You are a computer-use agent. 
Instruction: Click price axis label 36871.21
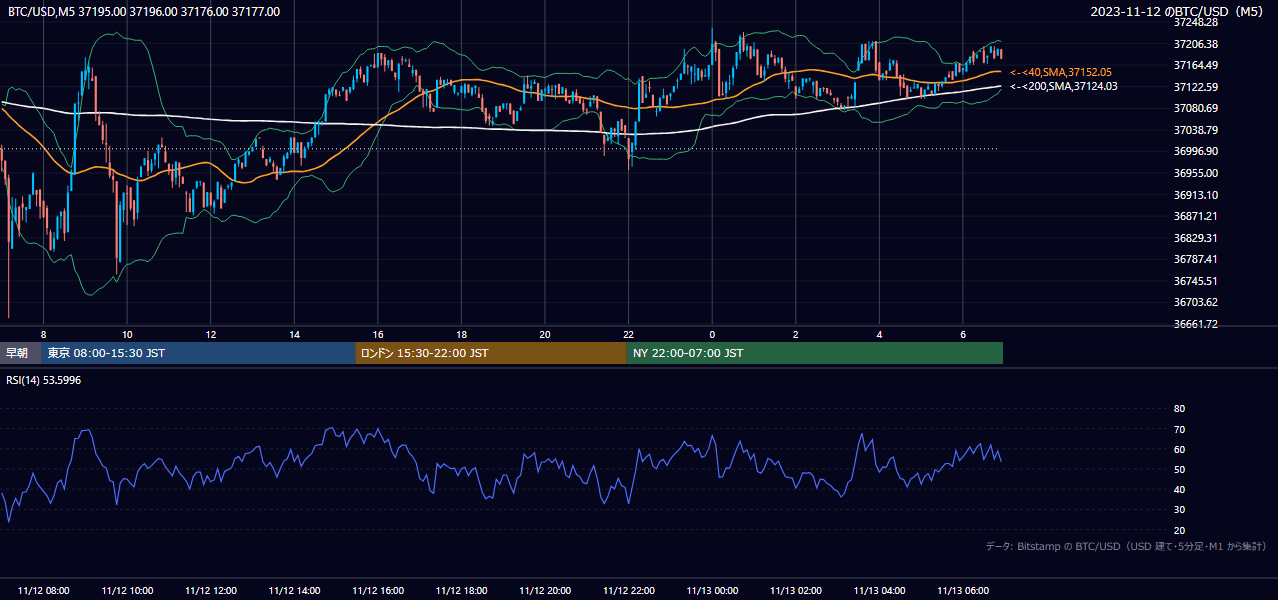click(1195, 216)
